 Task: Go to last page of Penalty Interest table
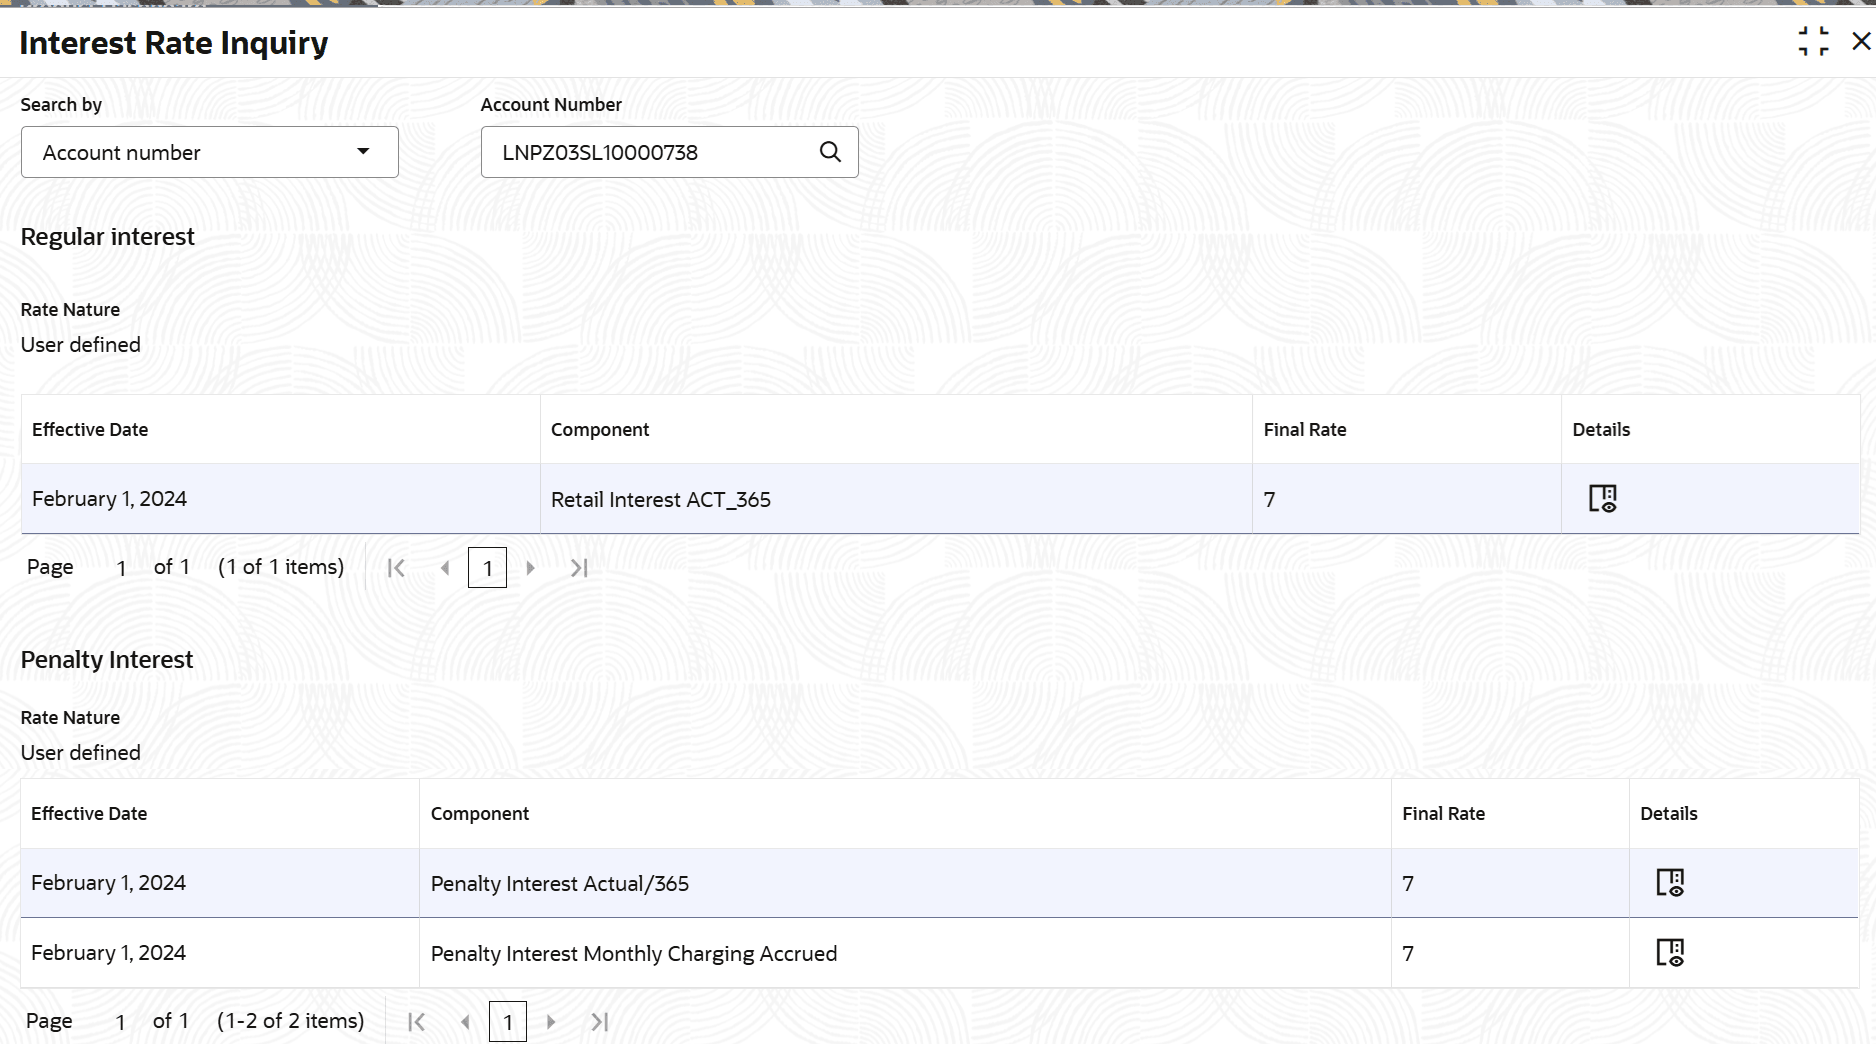[x=600, y=1022]
